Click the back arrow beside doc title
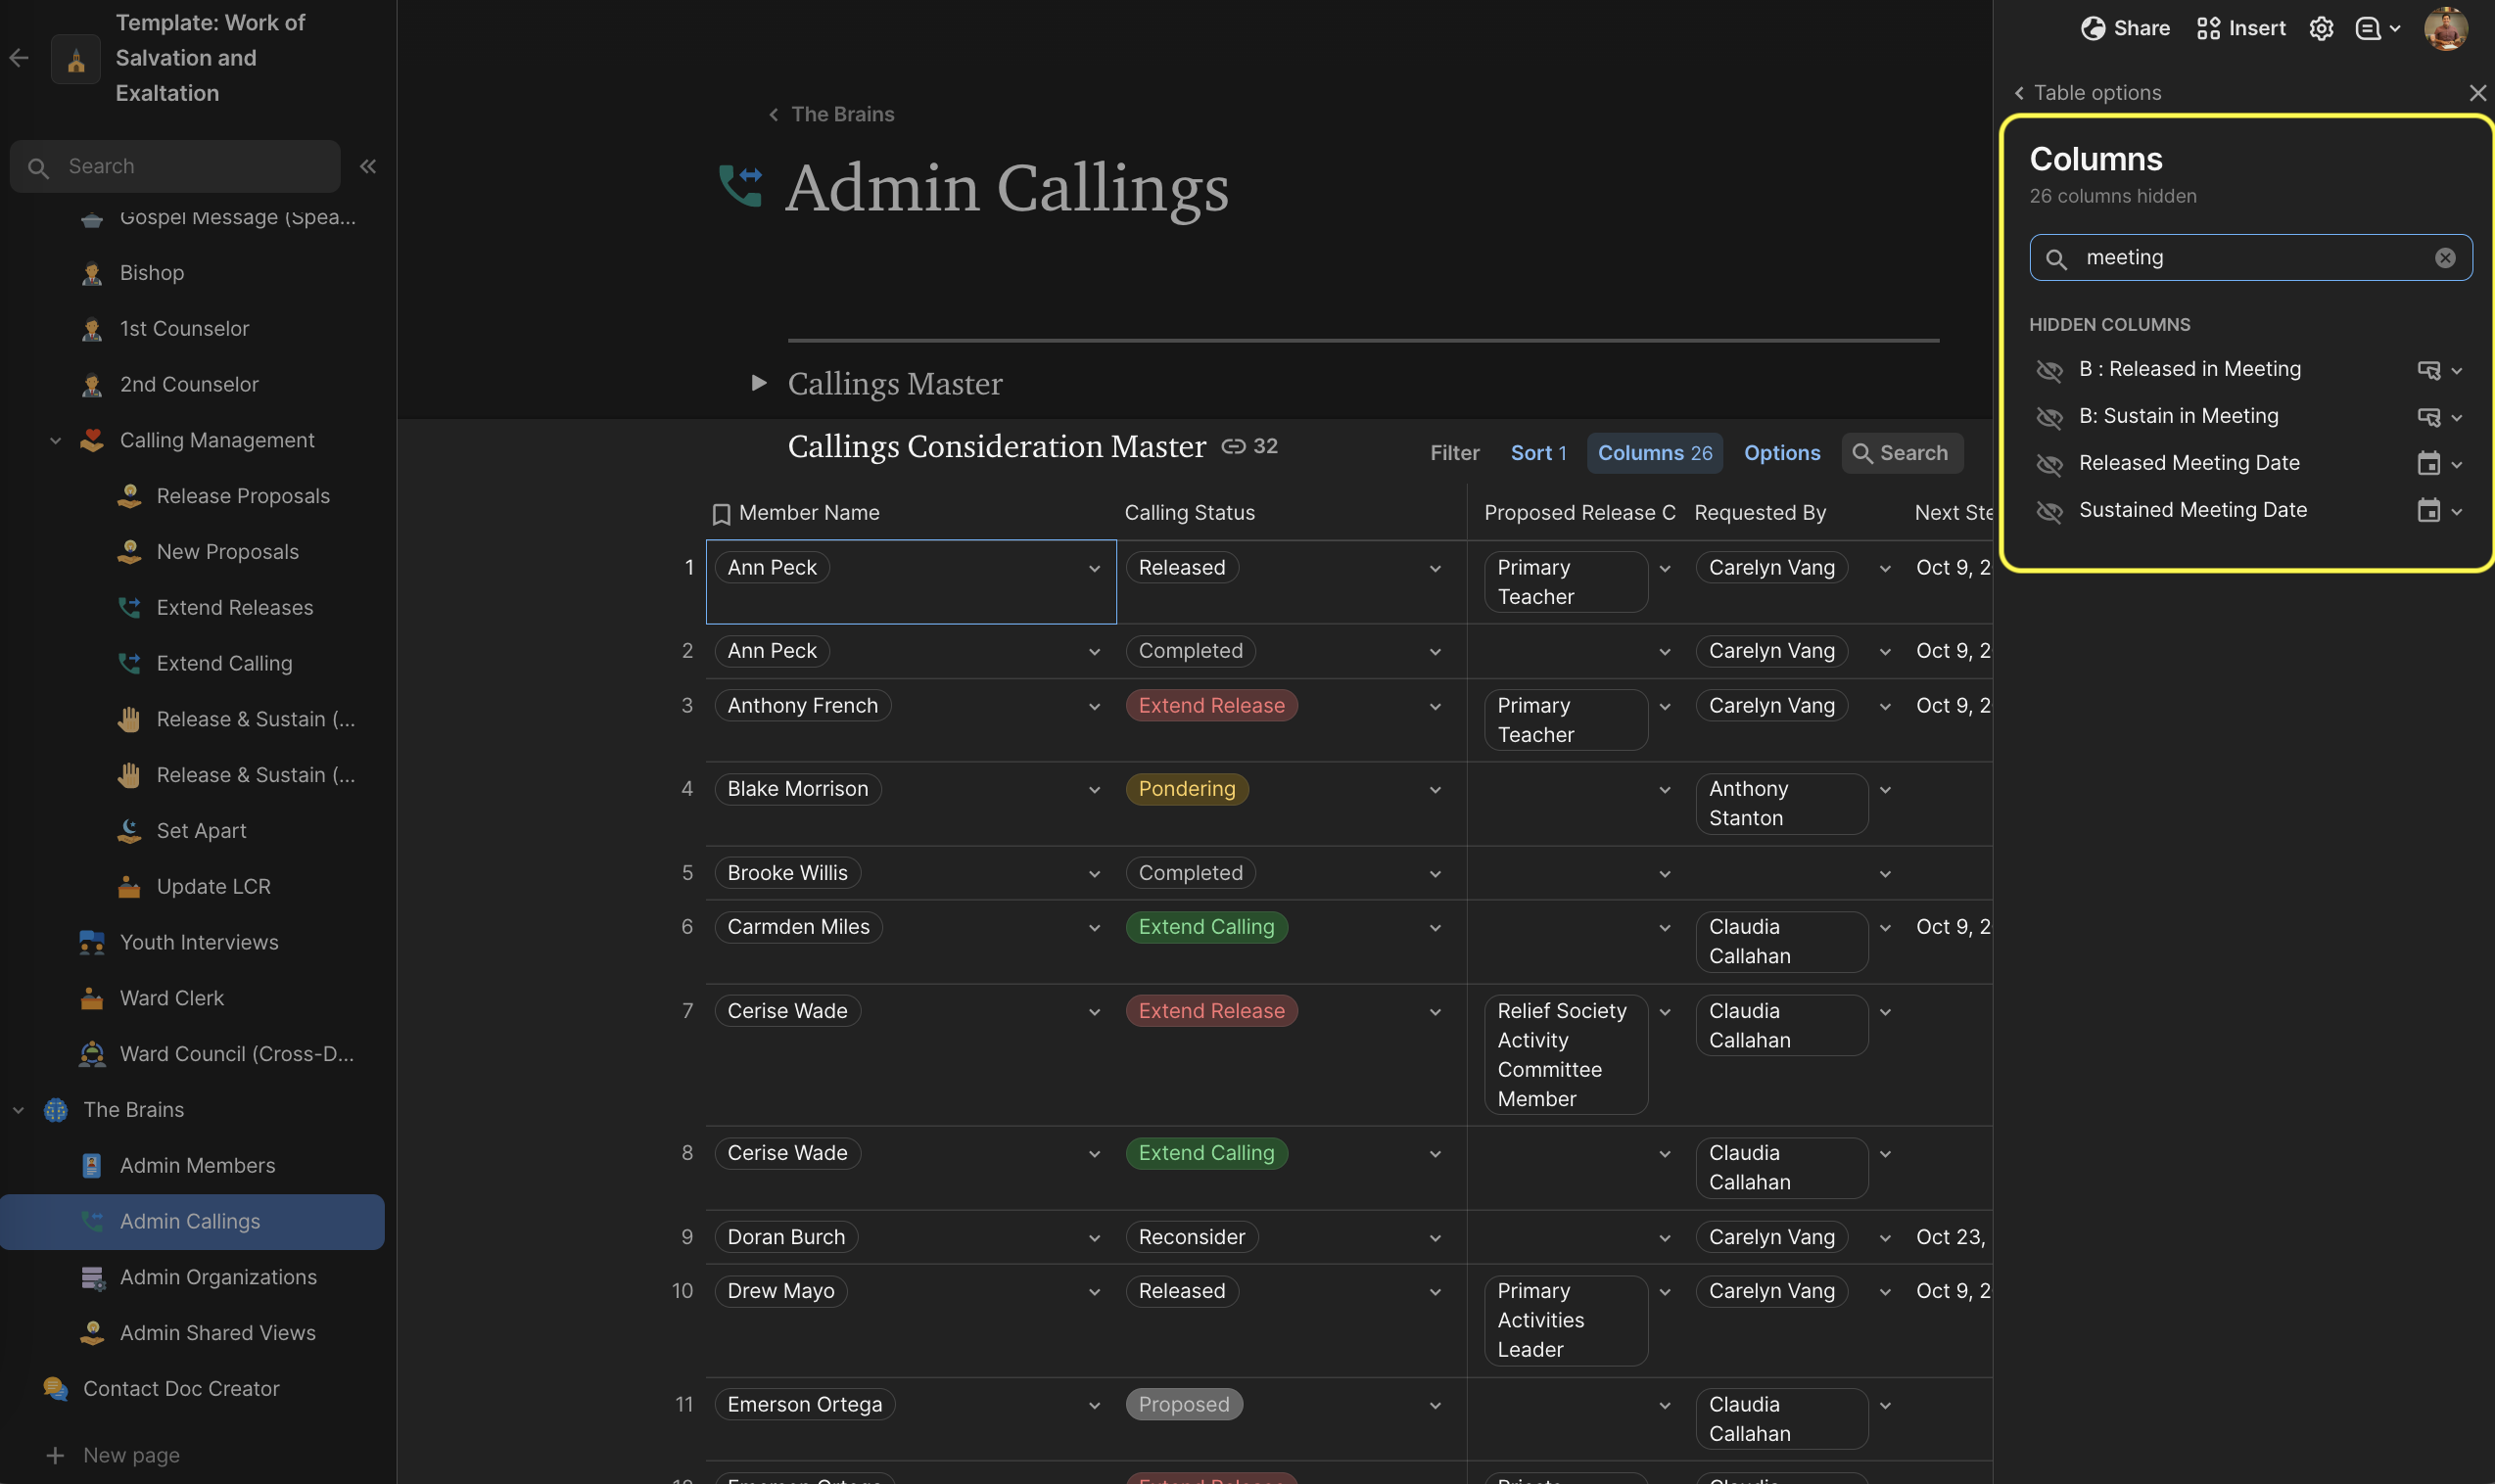 19,58
